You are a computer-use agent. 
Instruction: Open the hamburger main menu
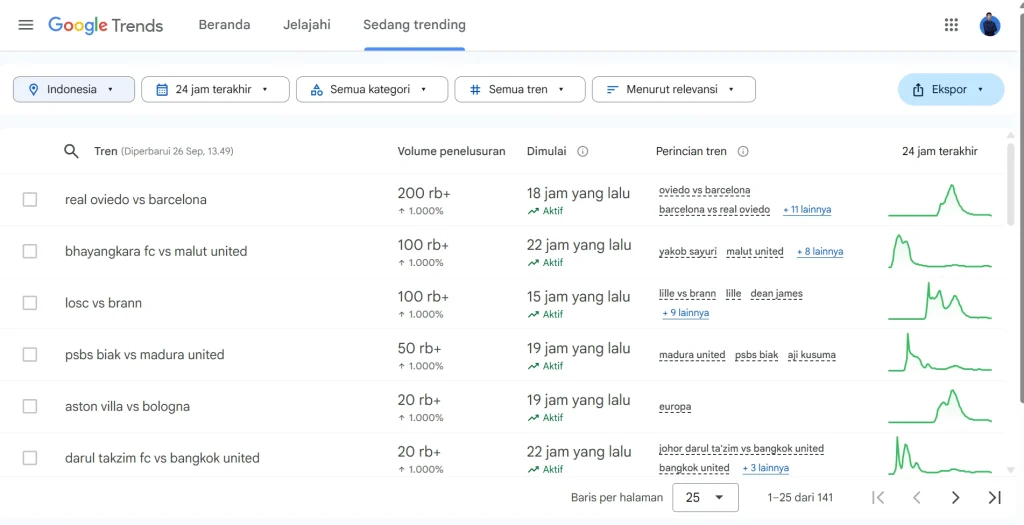click(x=25, y=25)
